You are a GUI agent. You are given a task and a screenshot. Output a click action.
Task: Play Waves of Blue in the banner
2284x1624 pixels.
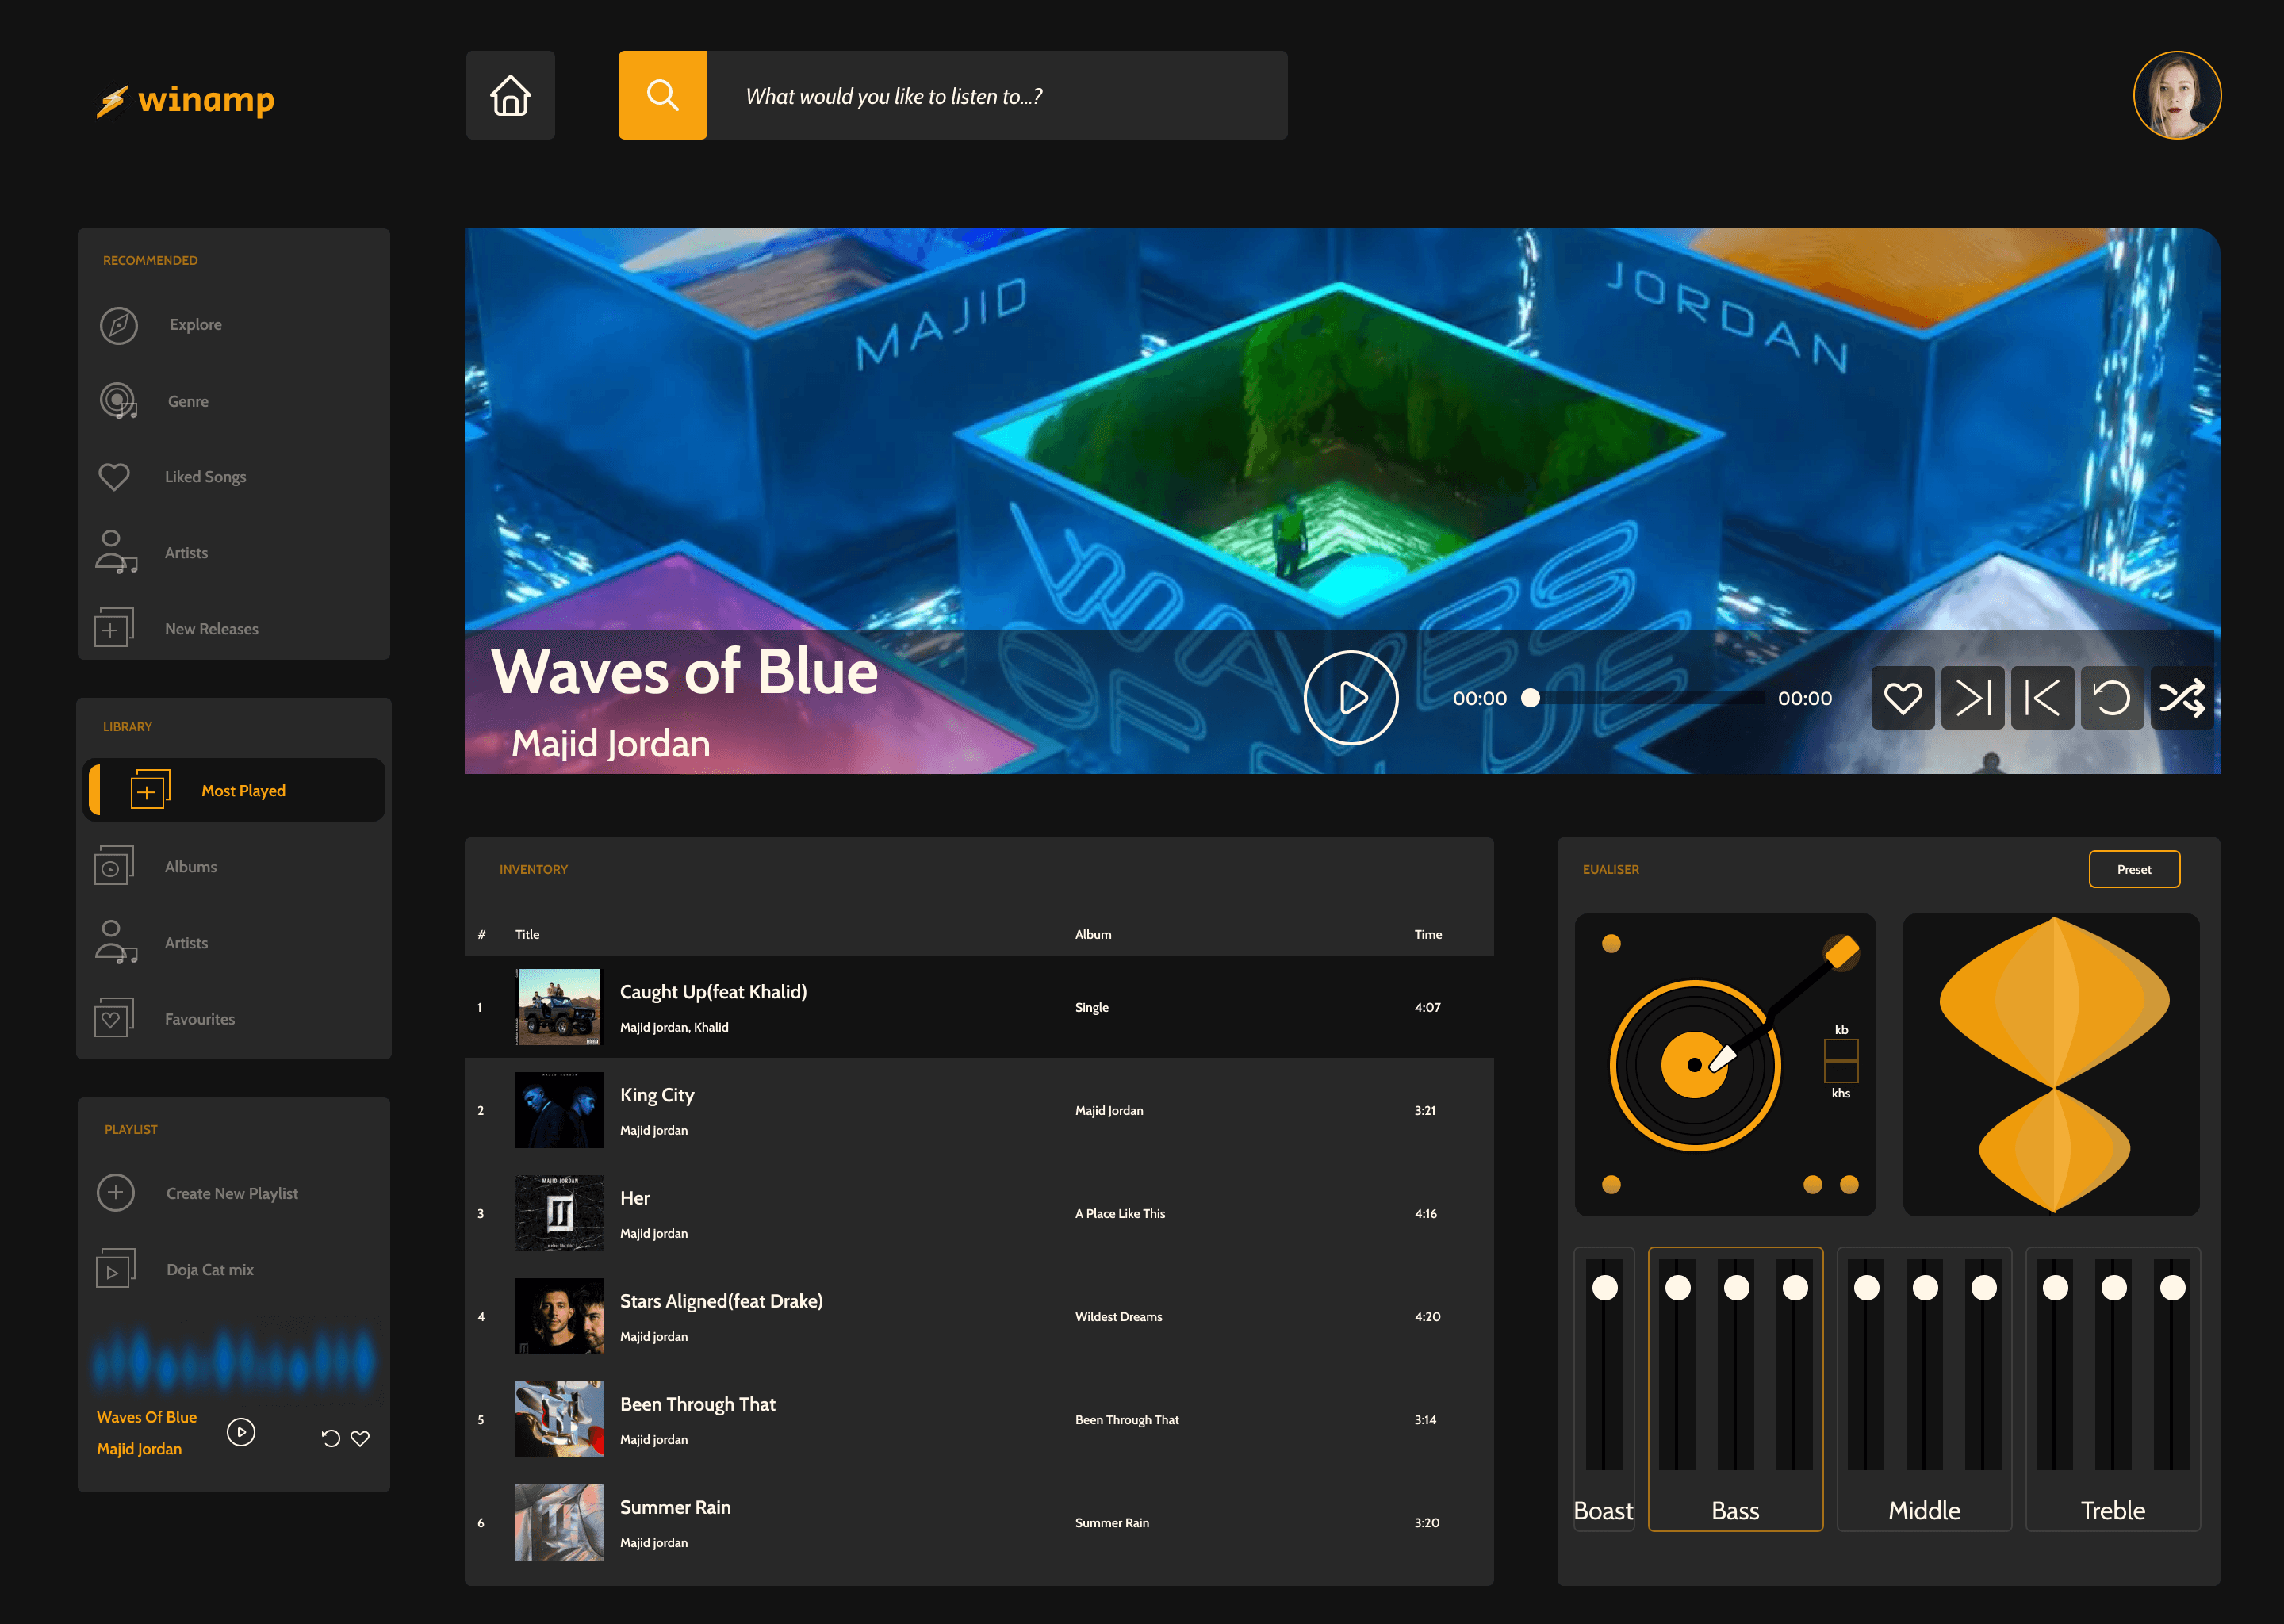pos(1351,698)
